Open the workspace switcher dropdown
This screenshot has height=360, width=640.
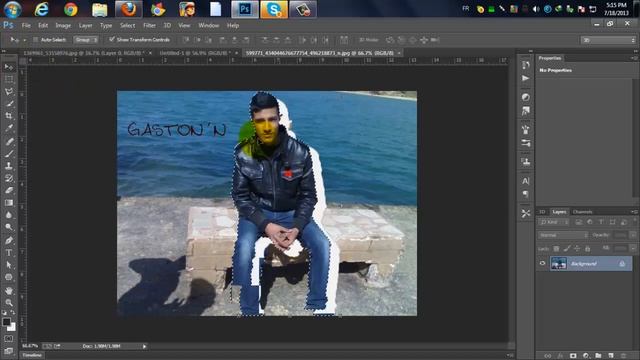pos(608,40)
